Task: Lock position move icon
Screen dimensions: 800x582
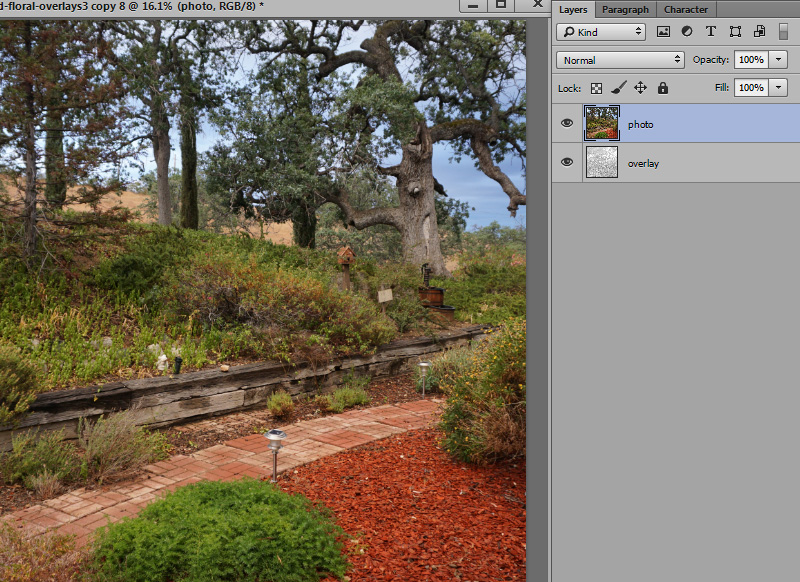Action: pyautogui.click(x=640, y=88)
